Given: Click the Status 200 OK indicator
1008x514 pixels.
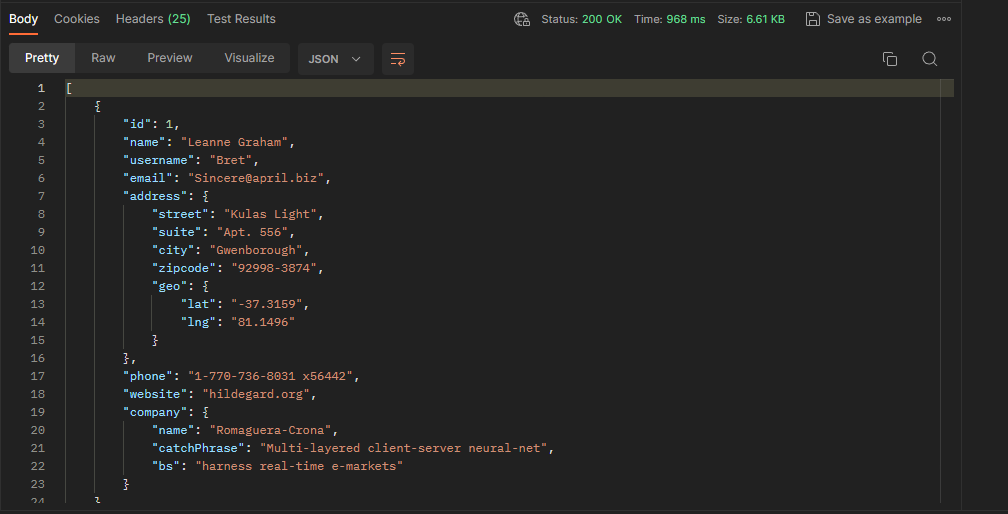Looking at the screenshot, I should 581,19.
